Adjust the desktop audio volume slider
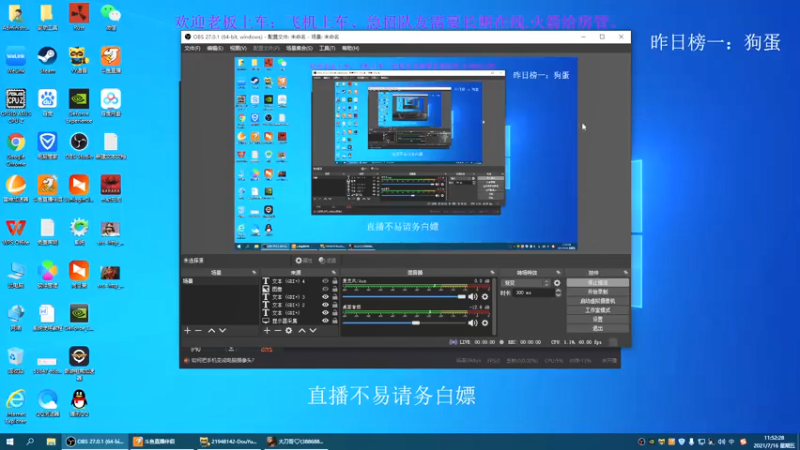The width and height of the screenshot is (800, 450). [x=404, y=322]
